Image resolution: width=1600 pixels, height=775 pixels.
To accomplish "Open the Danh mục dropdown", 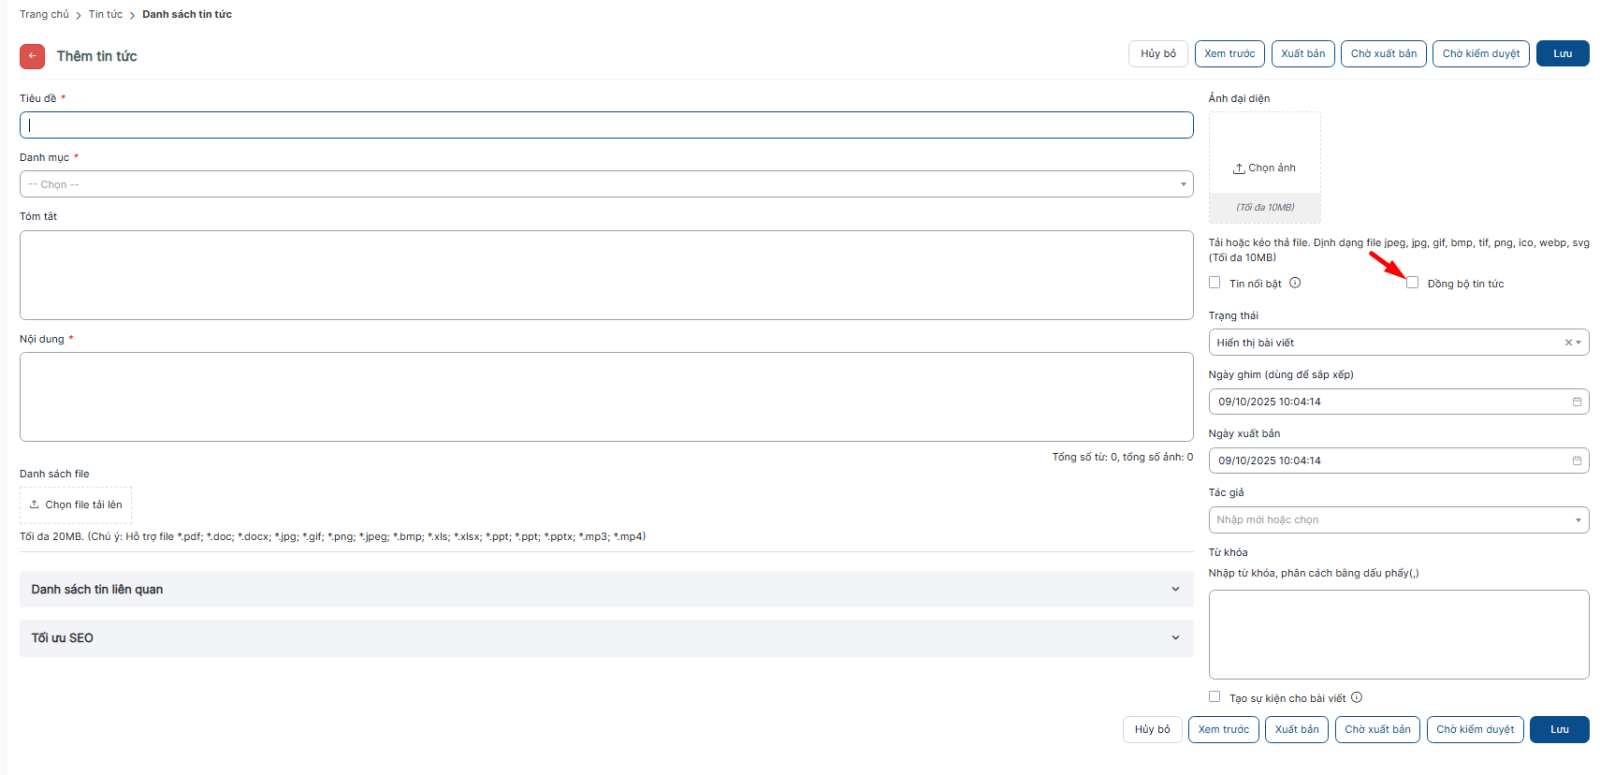I will [x=606, y=185].
